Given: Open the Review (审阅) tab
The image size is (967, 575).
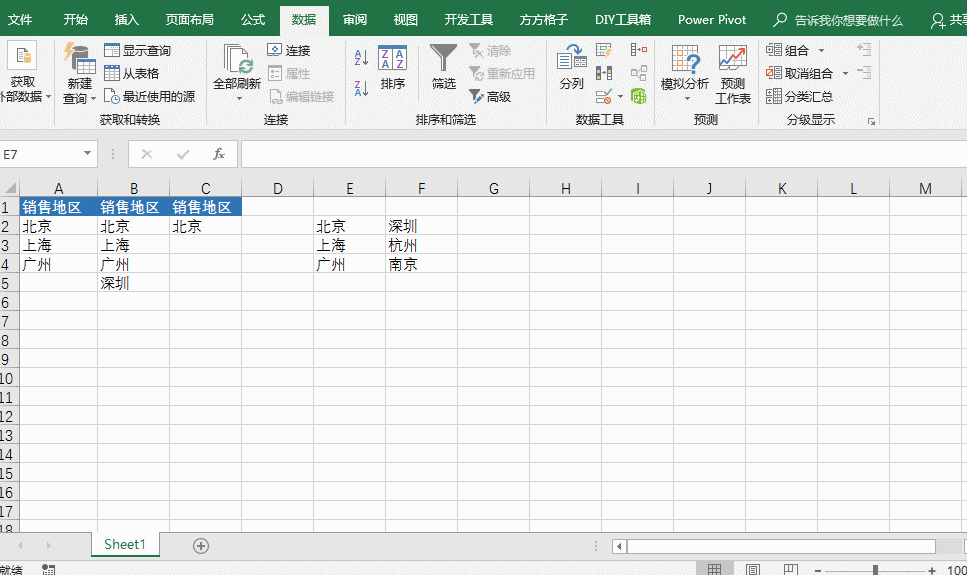Looking at the screenshot, I should pos(355,20).
